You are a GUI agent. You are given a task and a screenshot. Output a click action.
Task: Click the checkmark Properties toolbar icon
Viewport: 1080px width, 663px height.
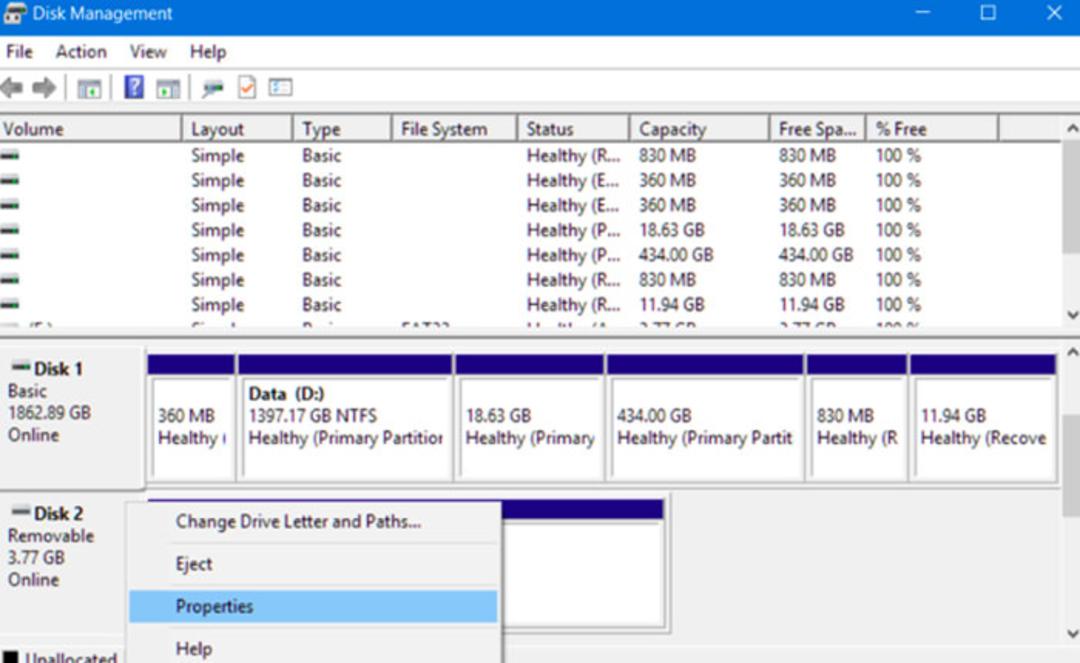pyautogui.click(x=247, y=87)
